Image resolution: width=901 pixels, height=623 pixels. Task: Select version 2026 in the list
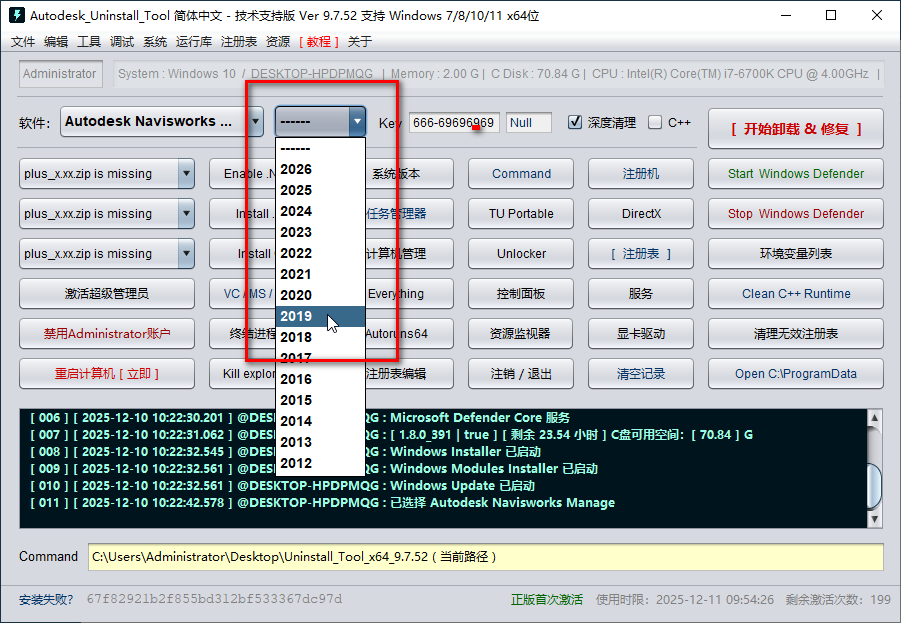[x=320, y=170]
